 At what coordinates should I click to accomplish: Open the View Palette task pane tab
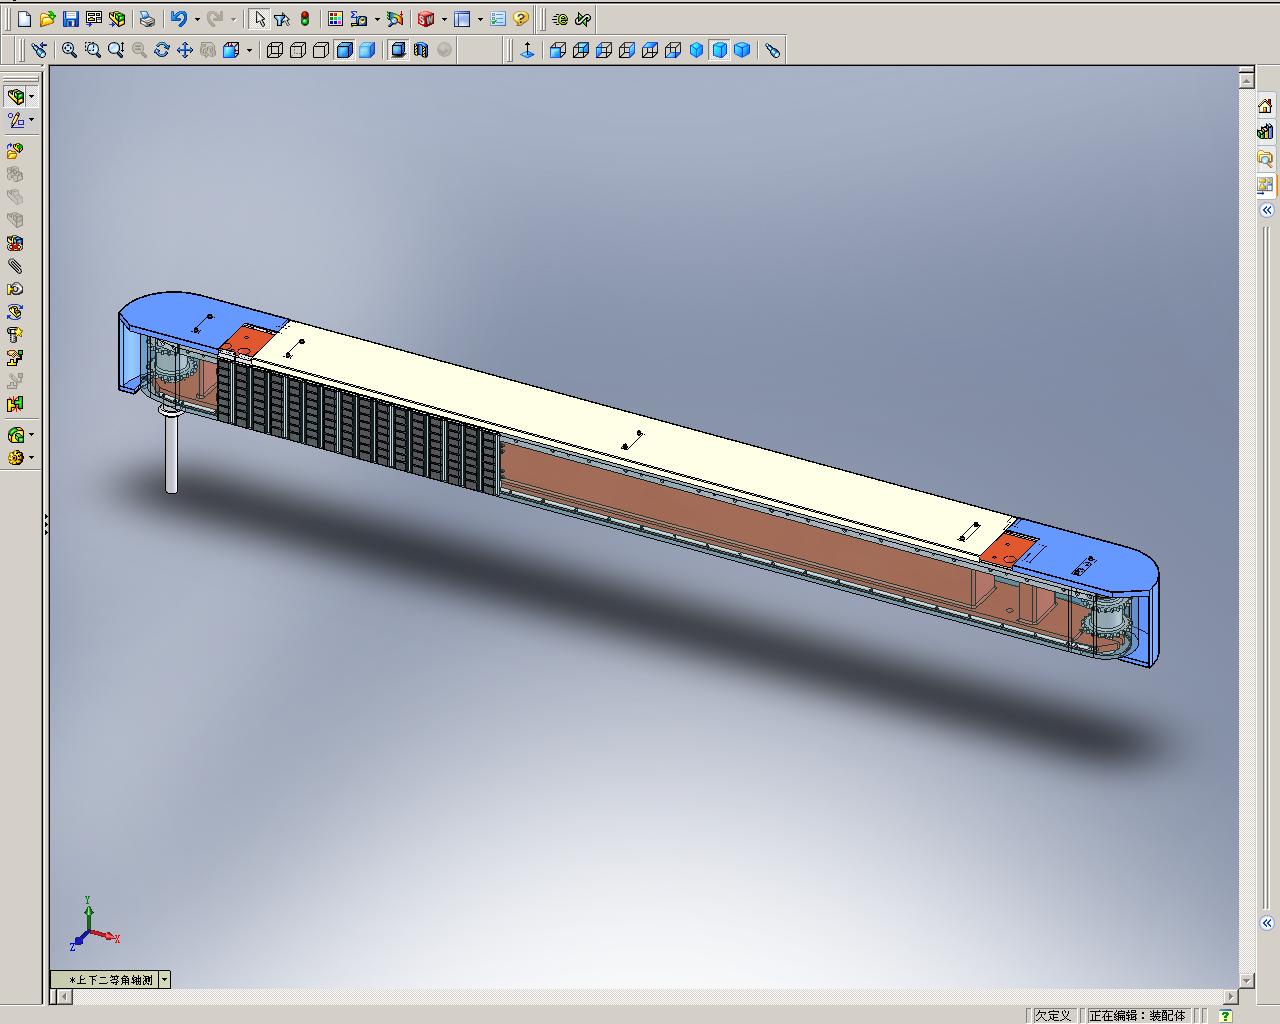(1266, 184)
